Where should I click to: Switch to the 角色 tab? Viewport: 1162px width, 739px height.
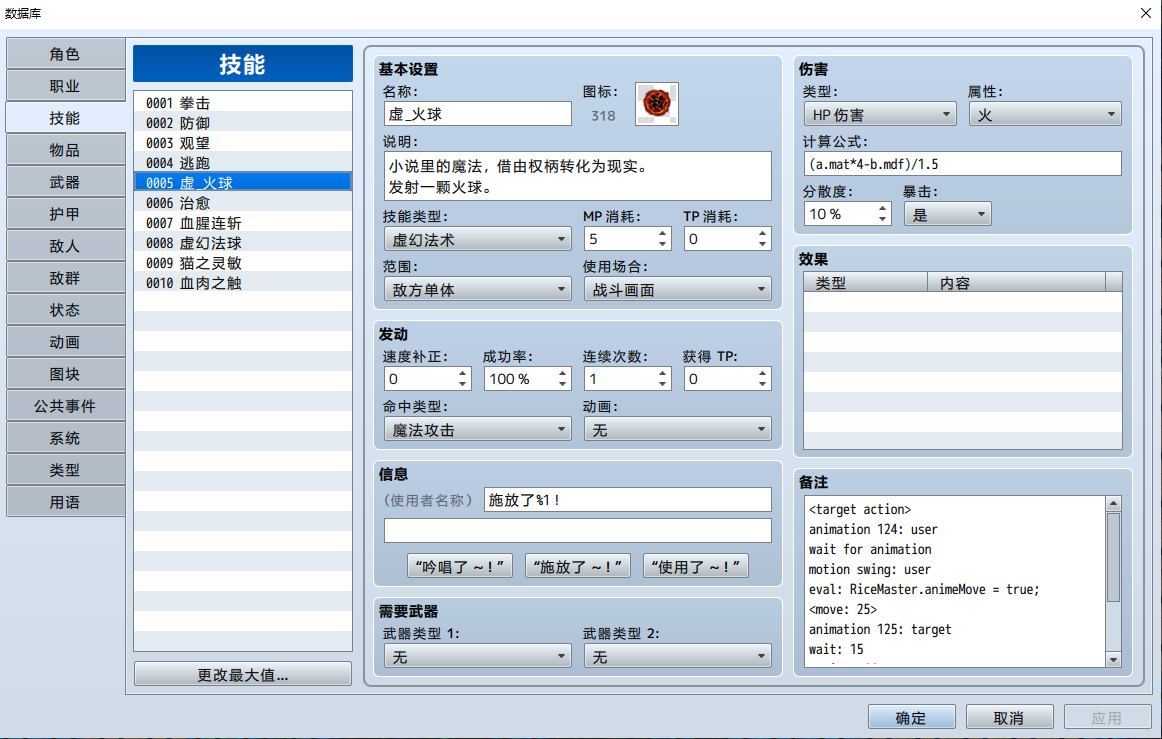click(x=65, y=54)
